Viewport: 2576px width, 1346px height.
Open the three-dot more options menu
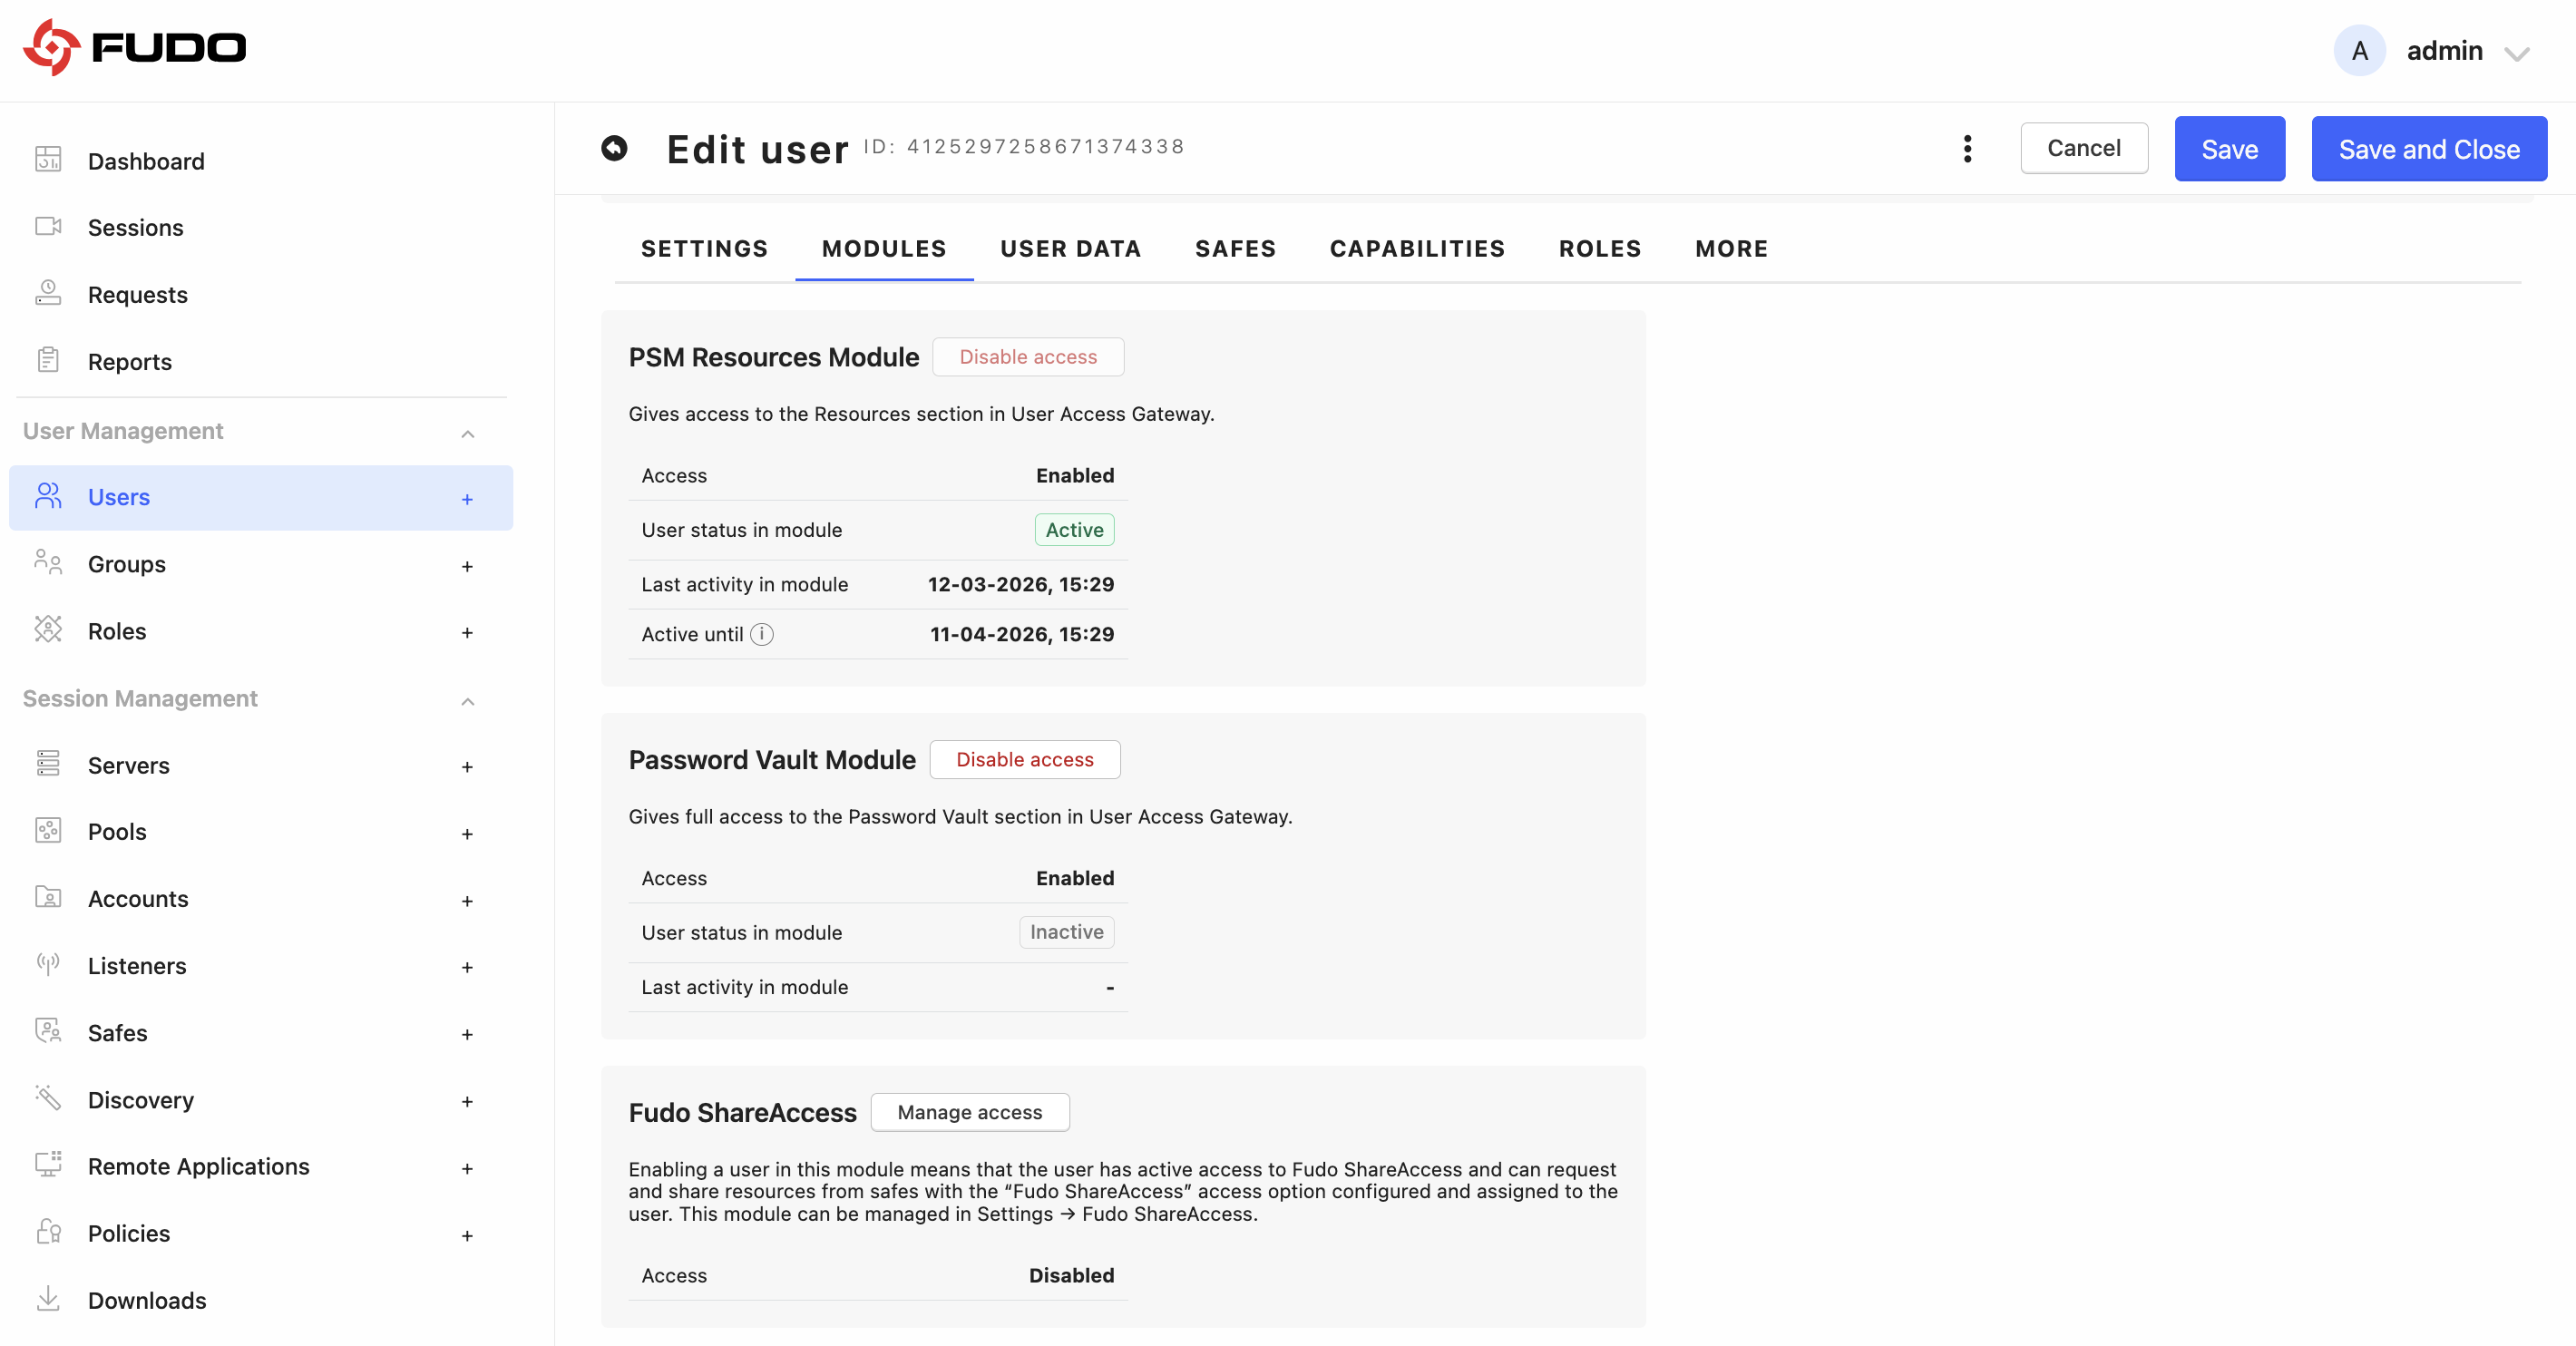[1967, 148]
